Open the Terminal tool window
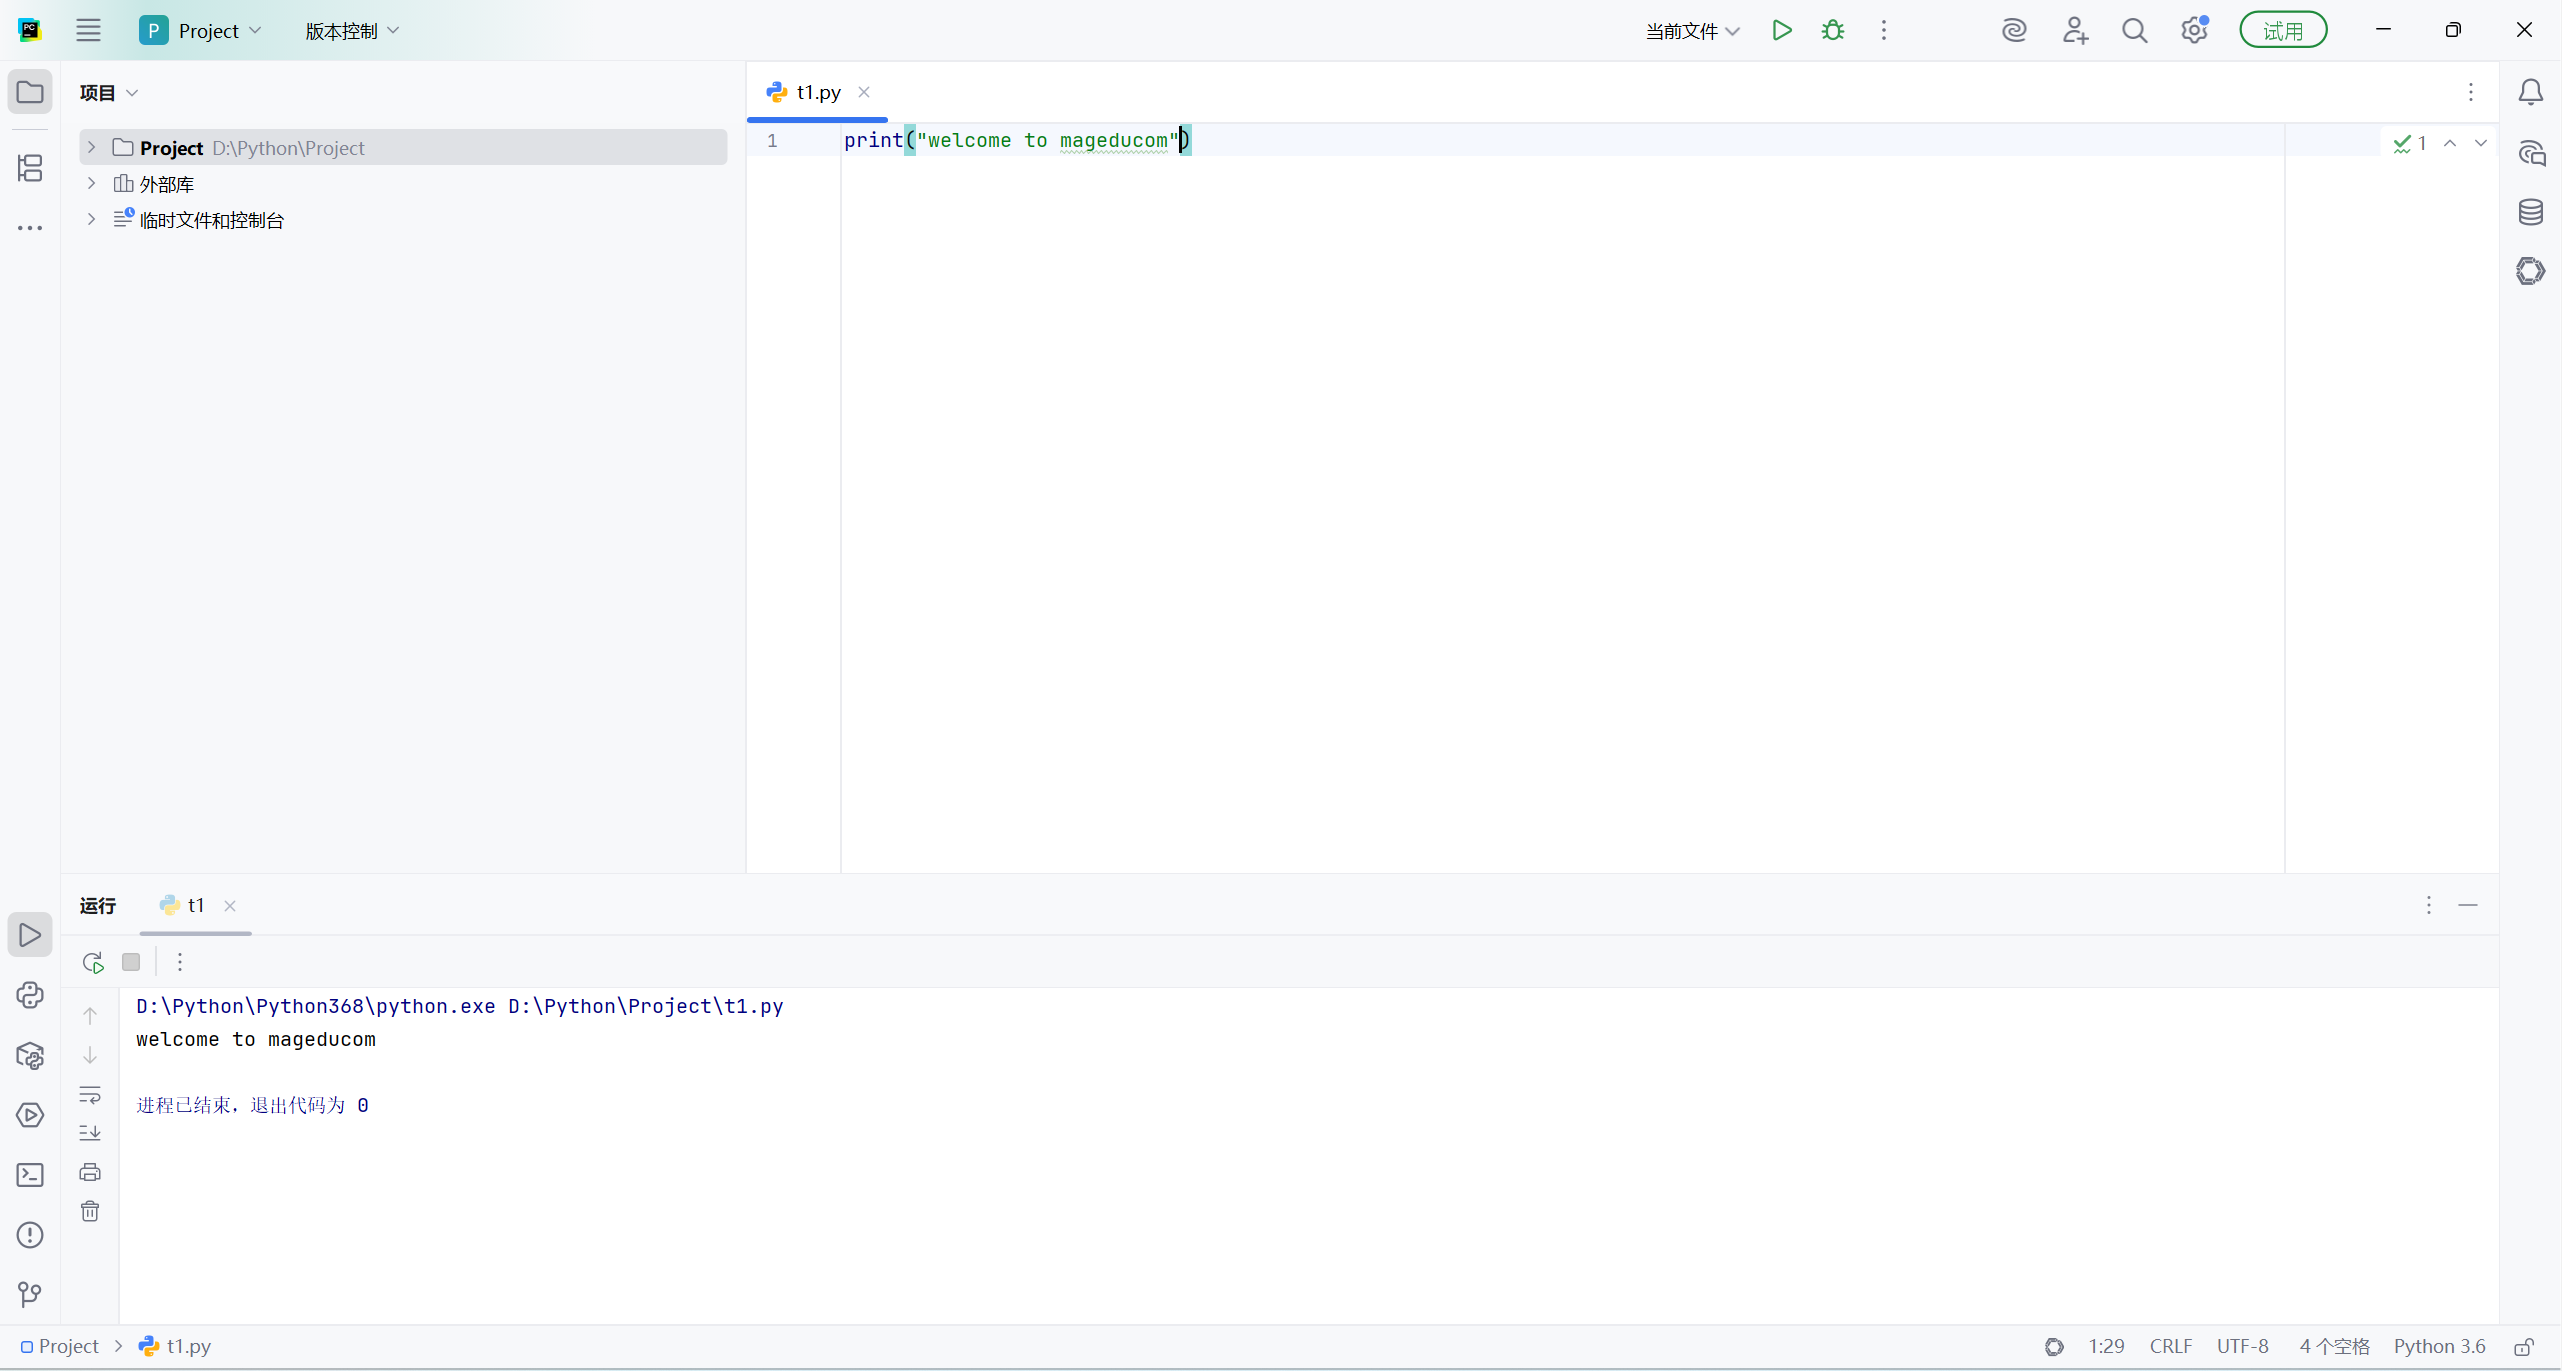This screenshot has height=1371, width=2562. [x=30, y=1175]
